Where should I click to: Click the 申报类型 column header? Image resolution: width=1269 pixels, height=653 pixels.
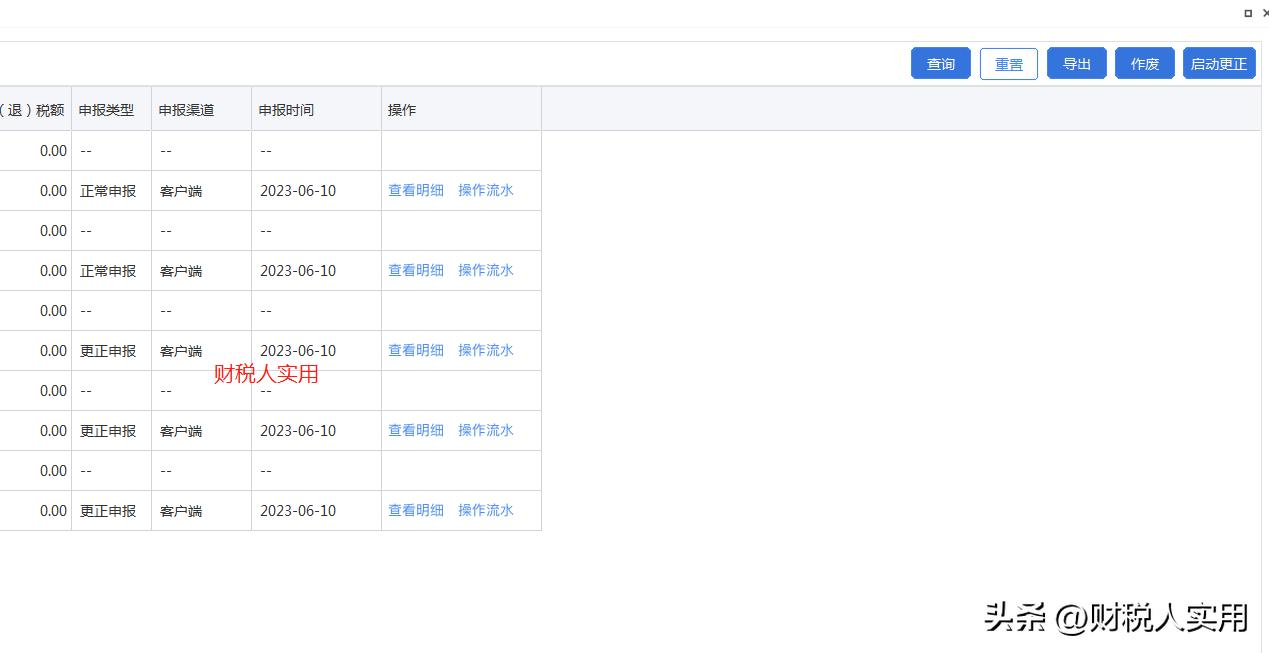point(106,110)
